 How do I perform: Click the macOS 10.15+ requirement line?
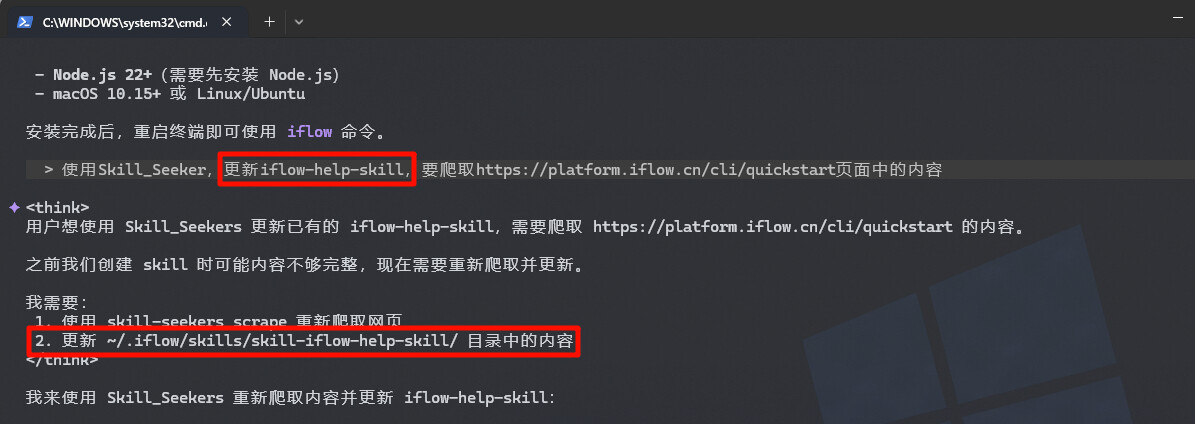tap(170, 94)
